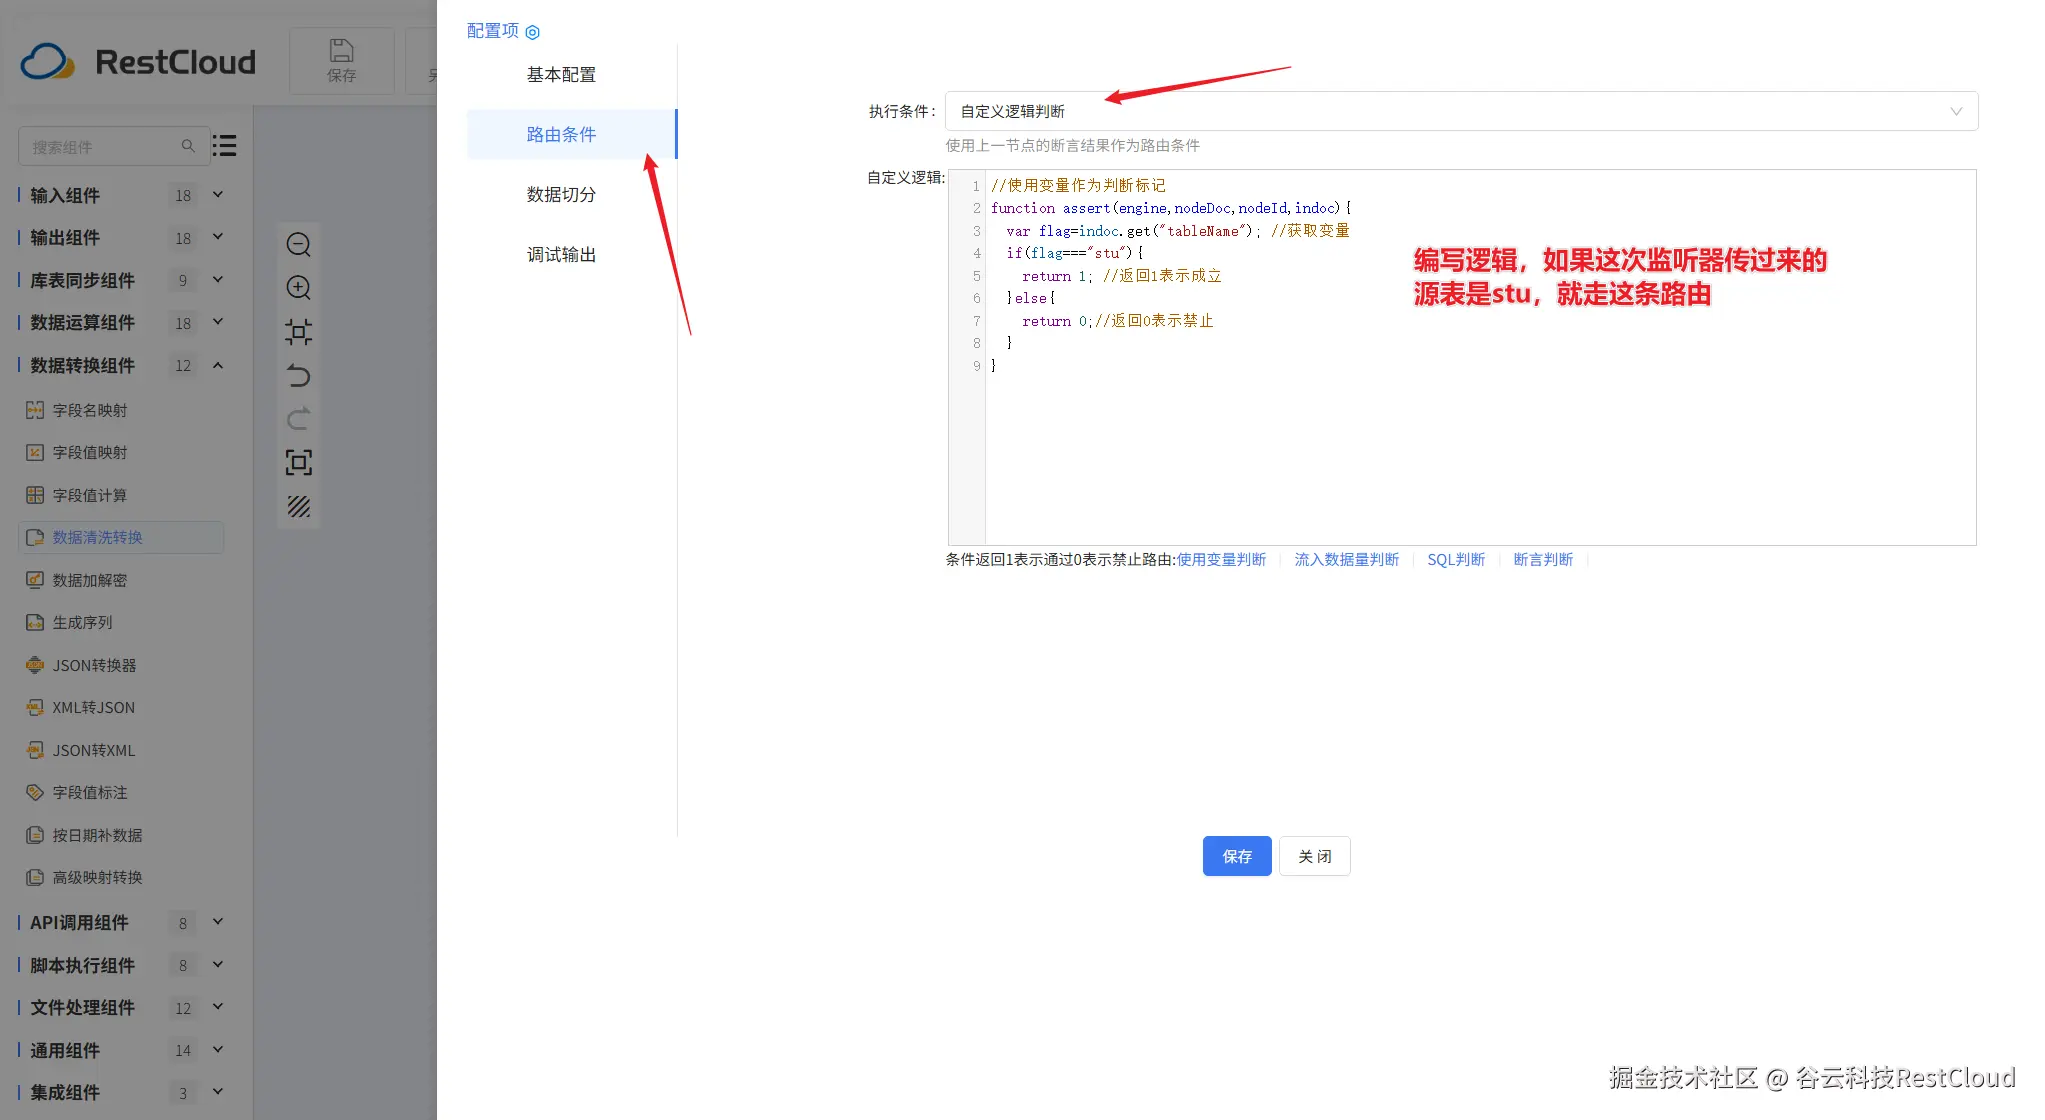Expand the 数据运算组件 category

pyautogui.click(x=218, y=322)
